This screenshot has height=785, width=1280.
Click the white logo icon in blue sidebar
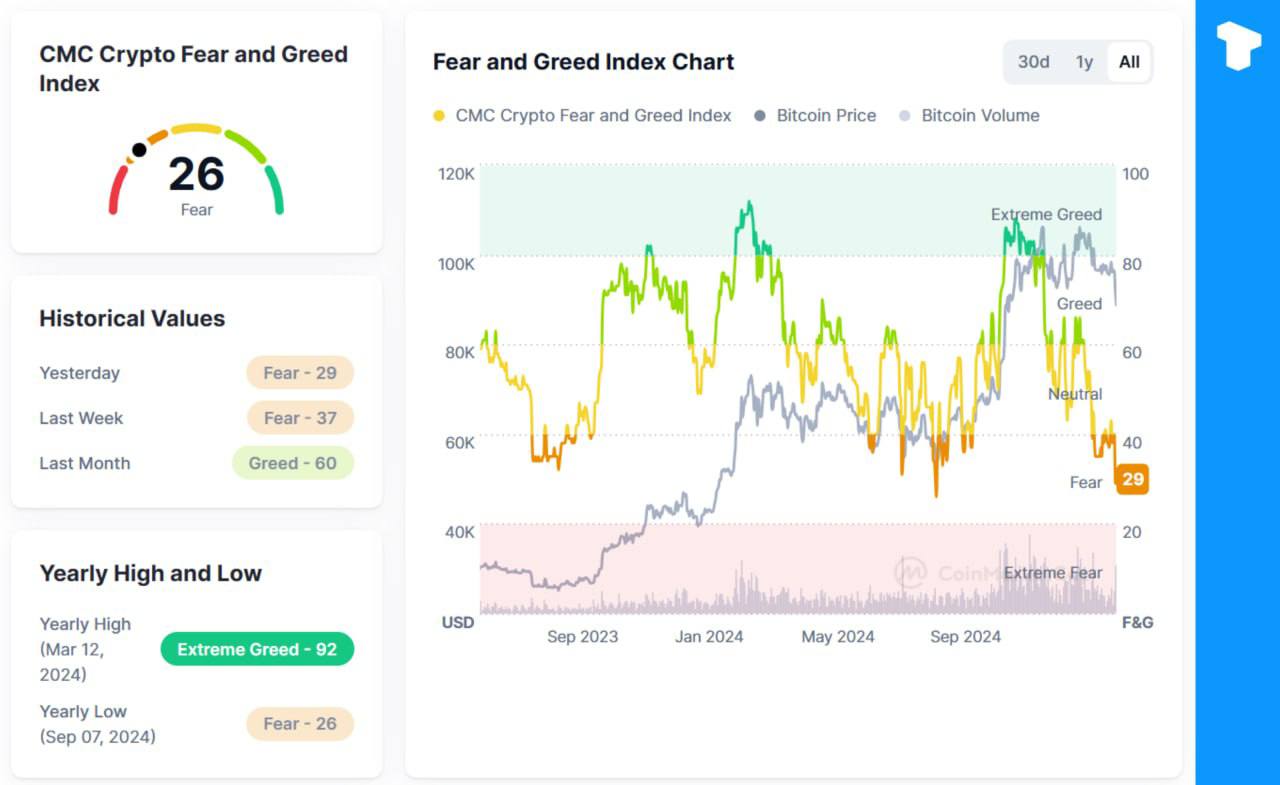(1238, 45)
